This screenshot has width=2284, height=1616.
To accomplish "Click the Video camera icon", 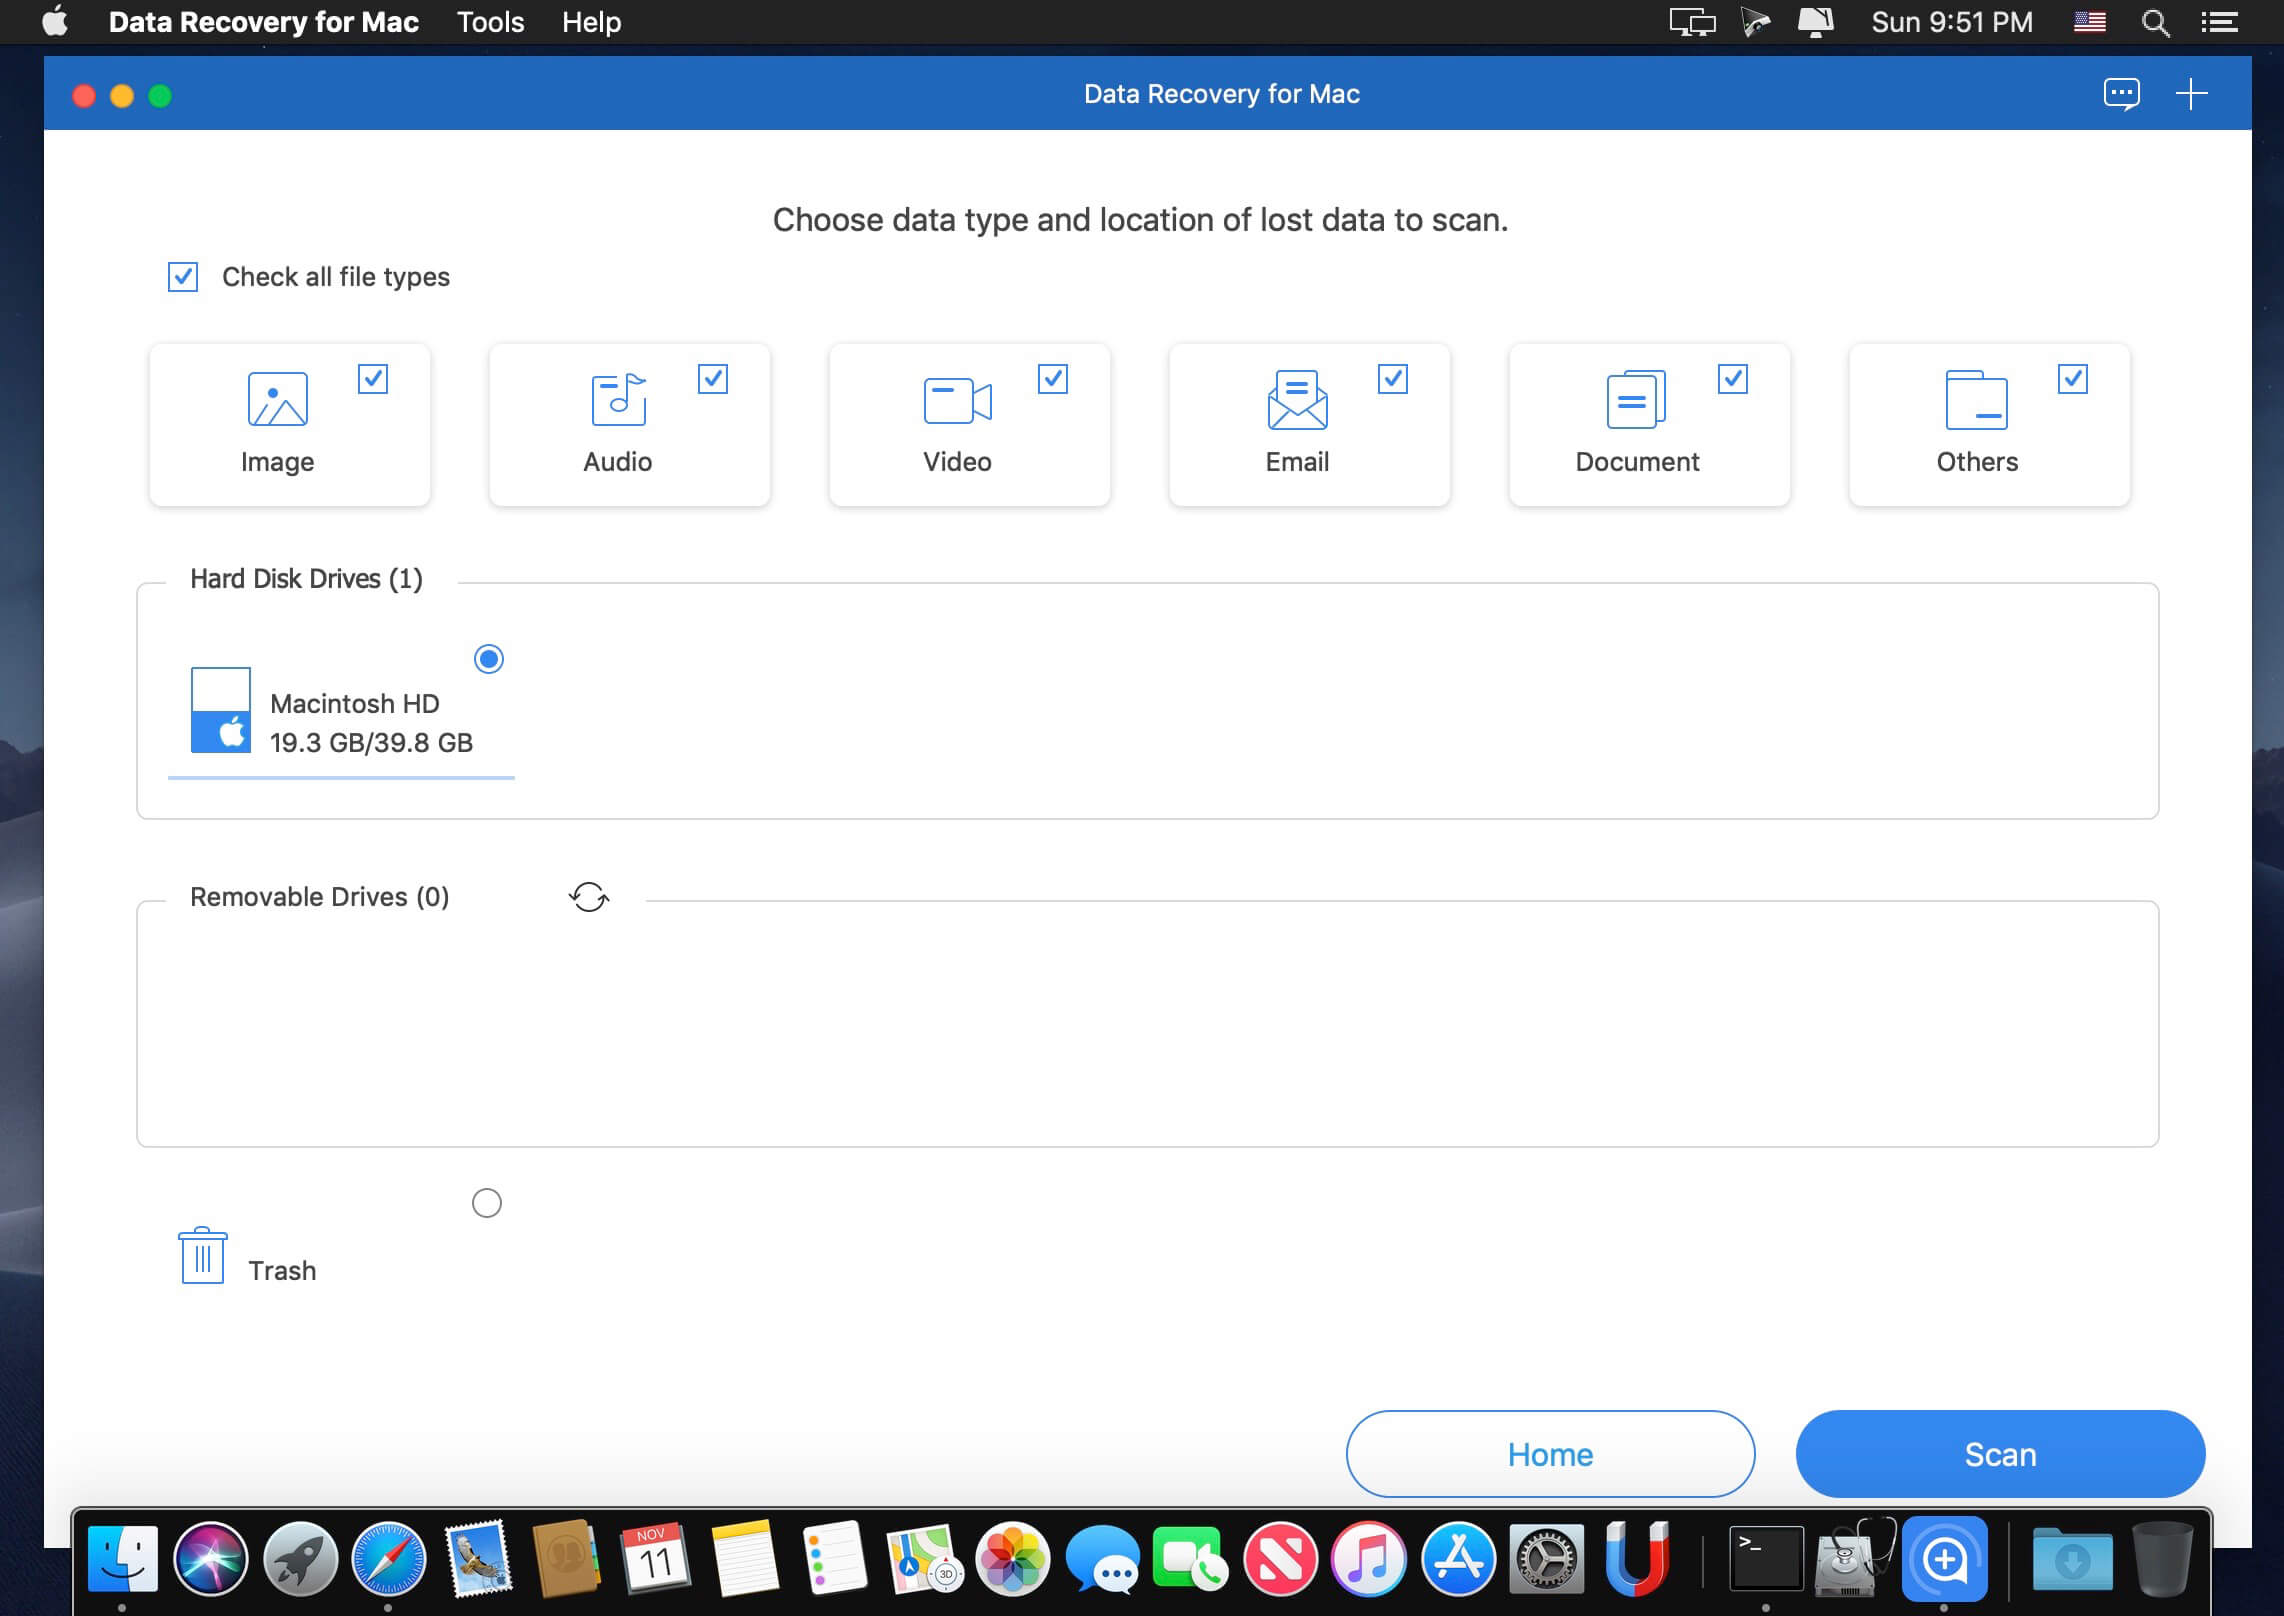I will 957,401.
